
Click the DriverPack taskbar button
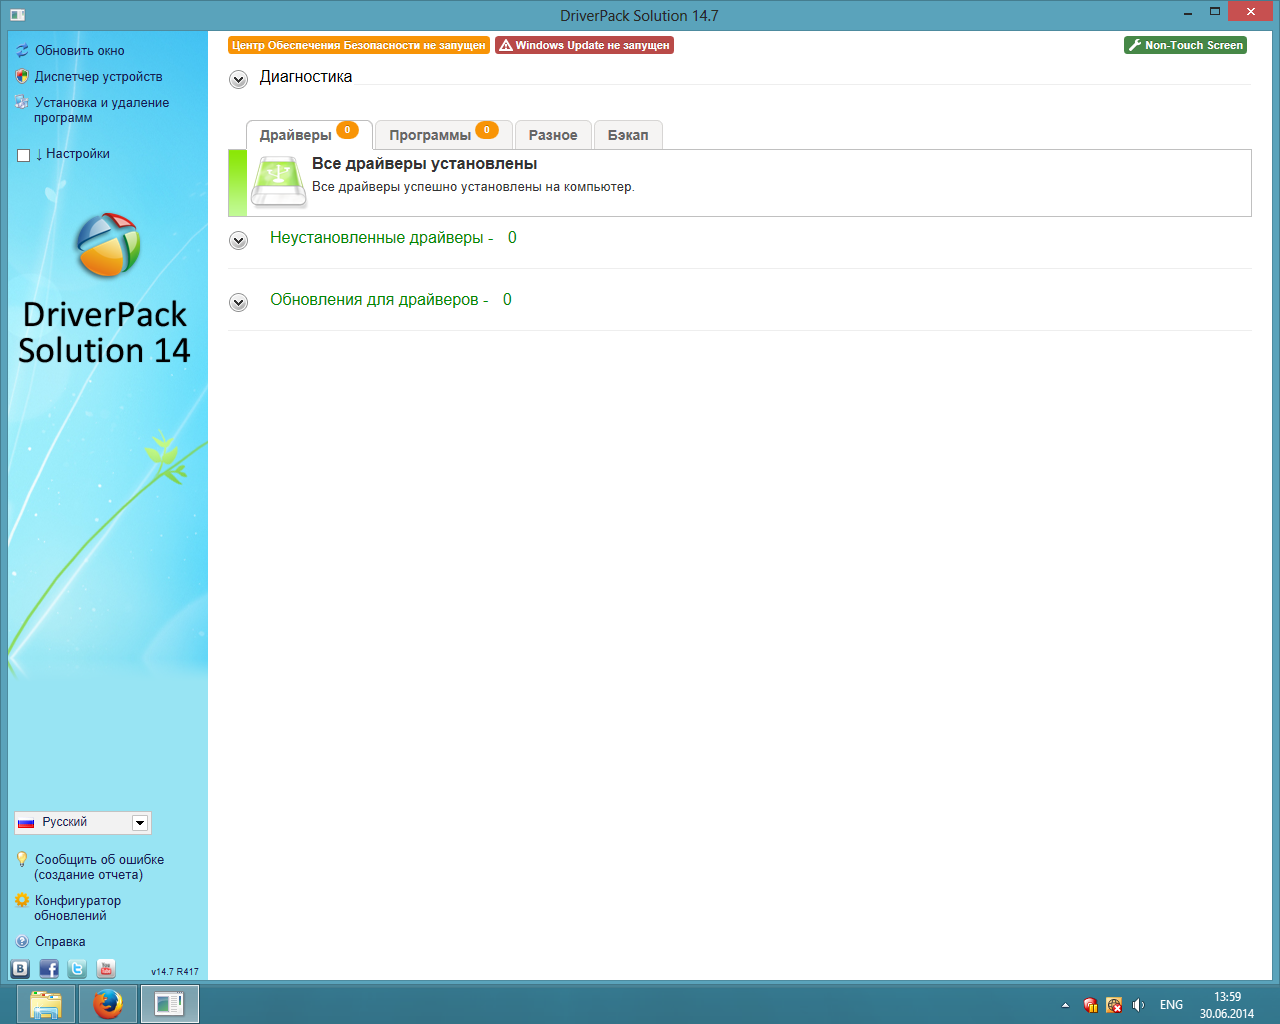[170, 1004]
